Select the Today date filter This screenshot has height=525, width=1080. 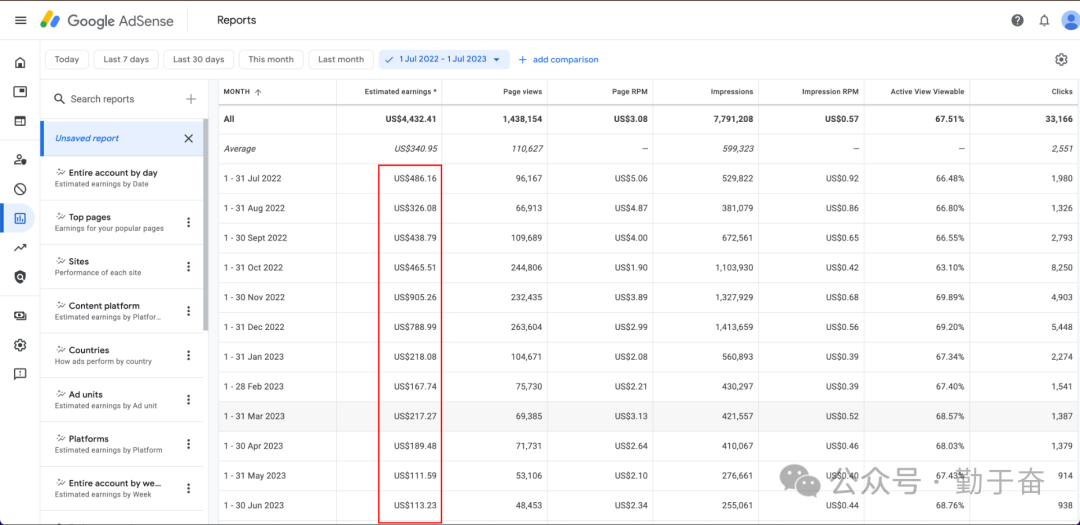coord(67,59)
